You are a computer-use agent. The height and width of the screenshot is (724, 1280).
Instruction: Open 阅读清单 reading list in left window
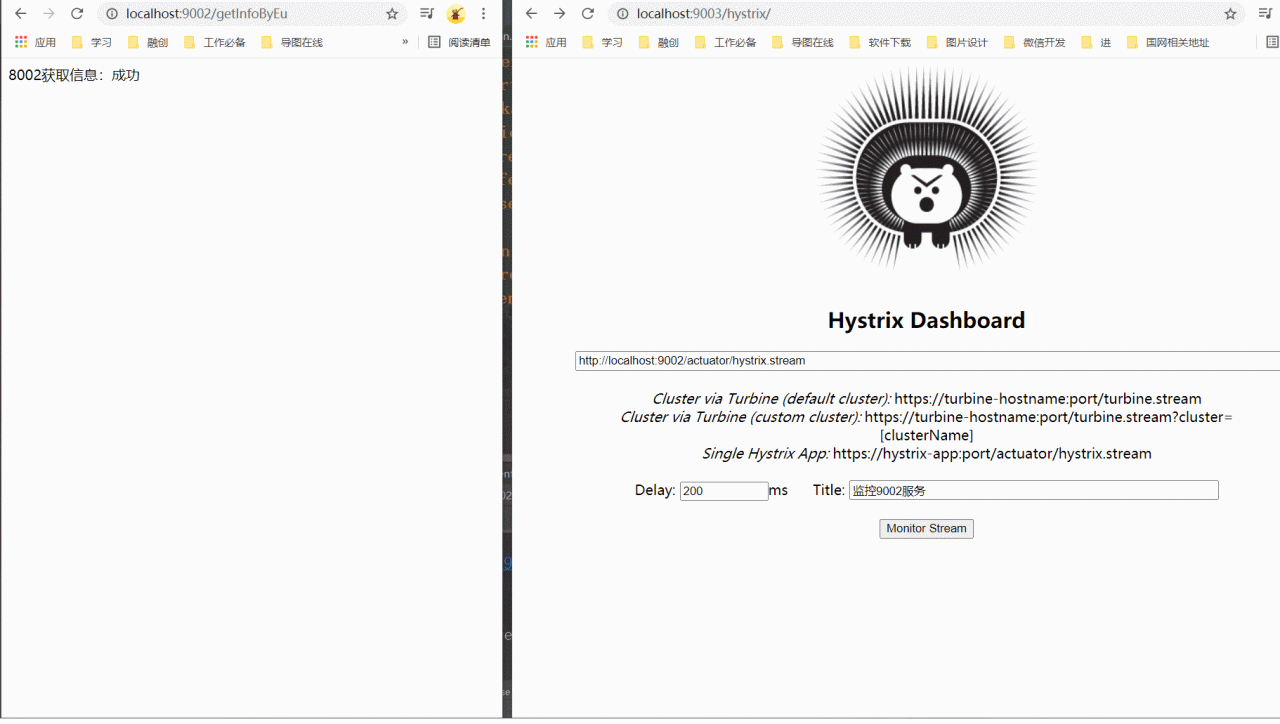[x=459, y=42]
